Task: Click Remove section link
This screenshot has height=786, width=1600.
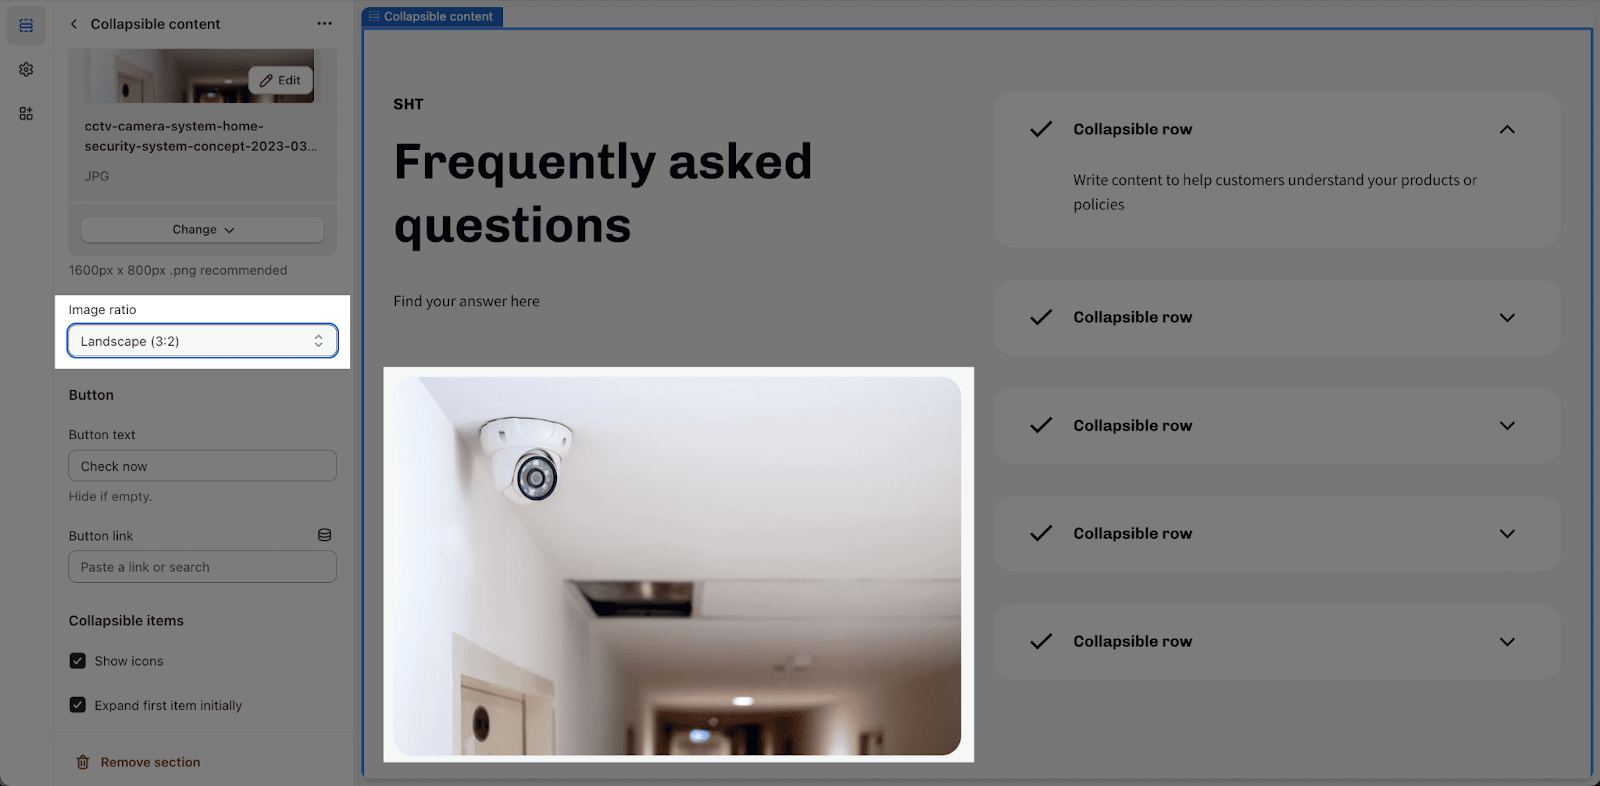Action: pyautogui.click(x=150, y=762)
